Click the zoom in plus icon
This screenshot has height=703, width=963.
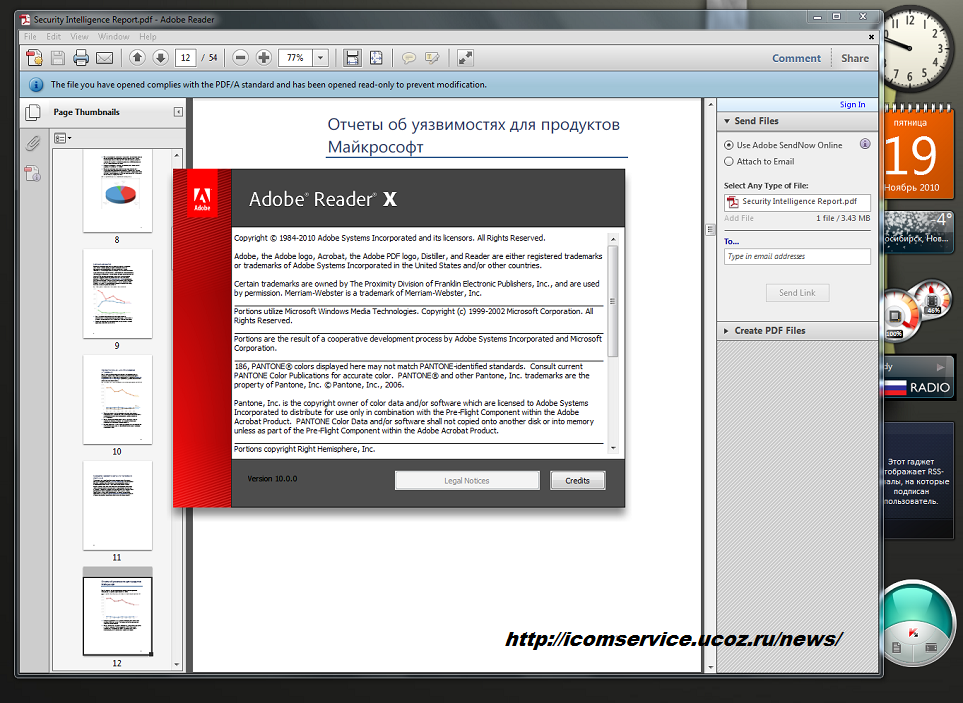click(264, 58)
